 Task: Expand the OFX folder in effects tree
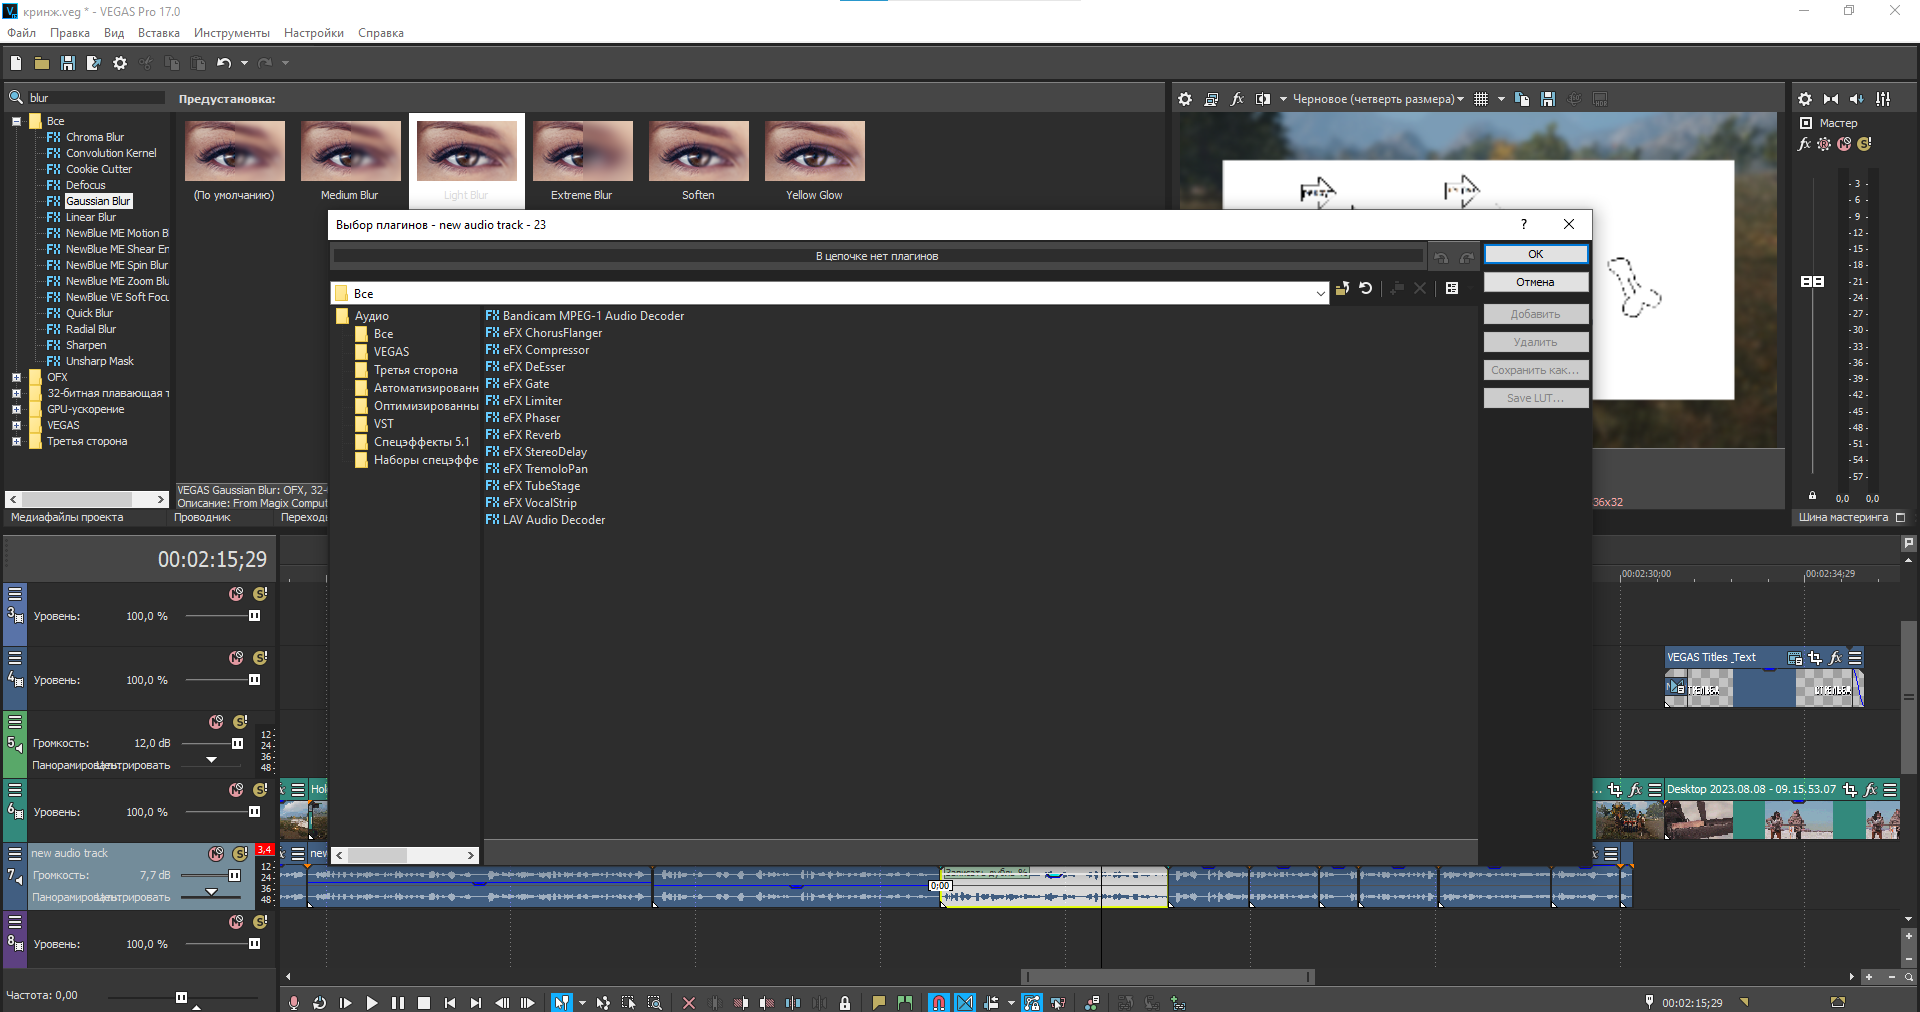pyautogui.click(x=16, y=377)
